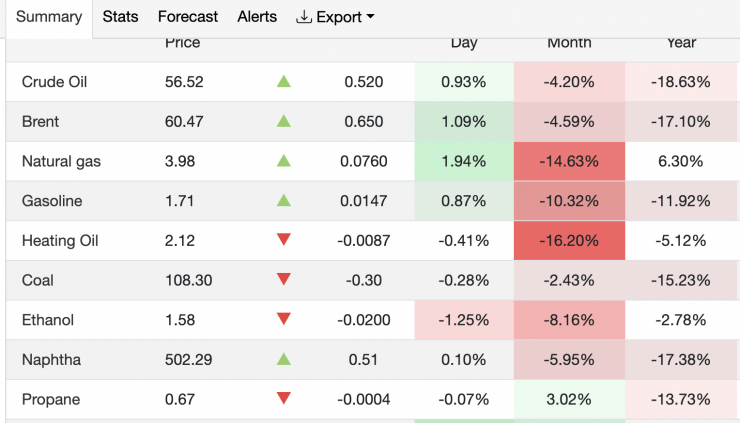Click the Propane red down arrow
The image size is (740, 423).
pos(283,399)
